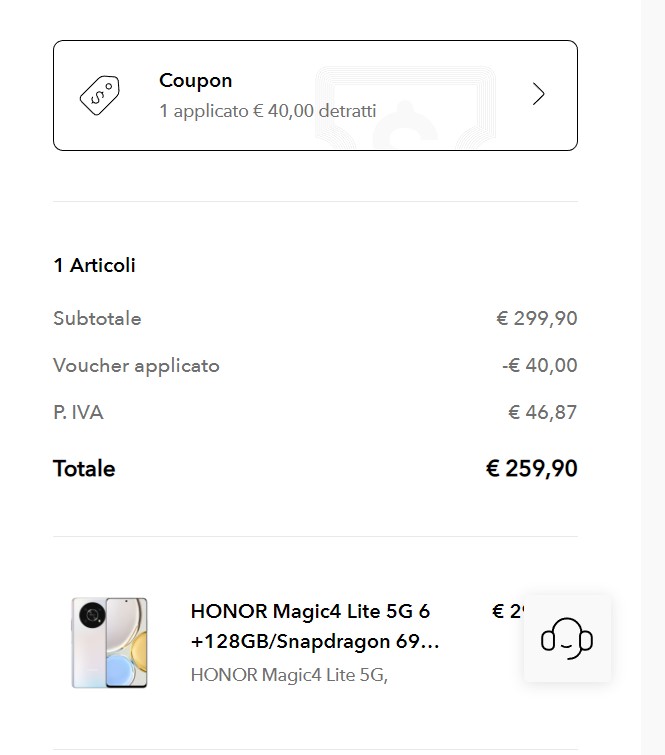Click the € 259,90 total amount

point(531,469)
